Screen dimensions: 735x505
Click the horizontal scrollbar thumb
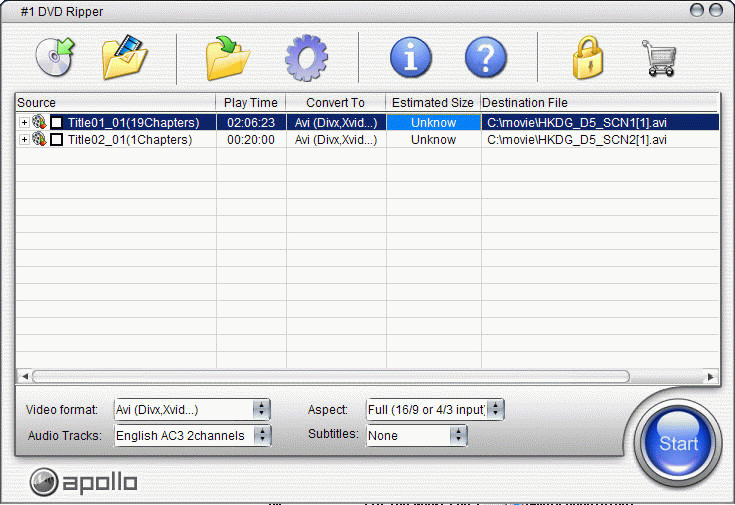point(331,377)
